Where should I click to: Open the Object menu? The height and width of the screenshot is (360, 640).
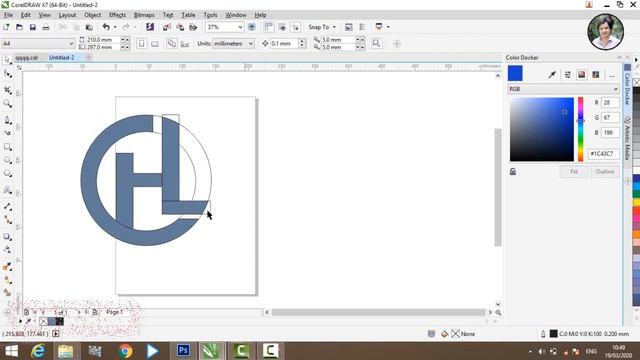click(92, 15)
